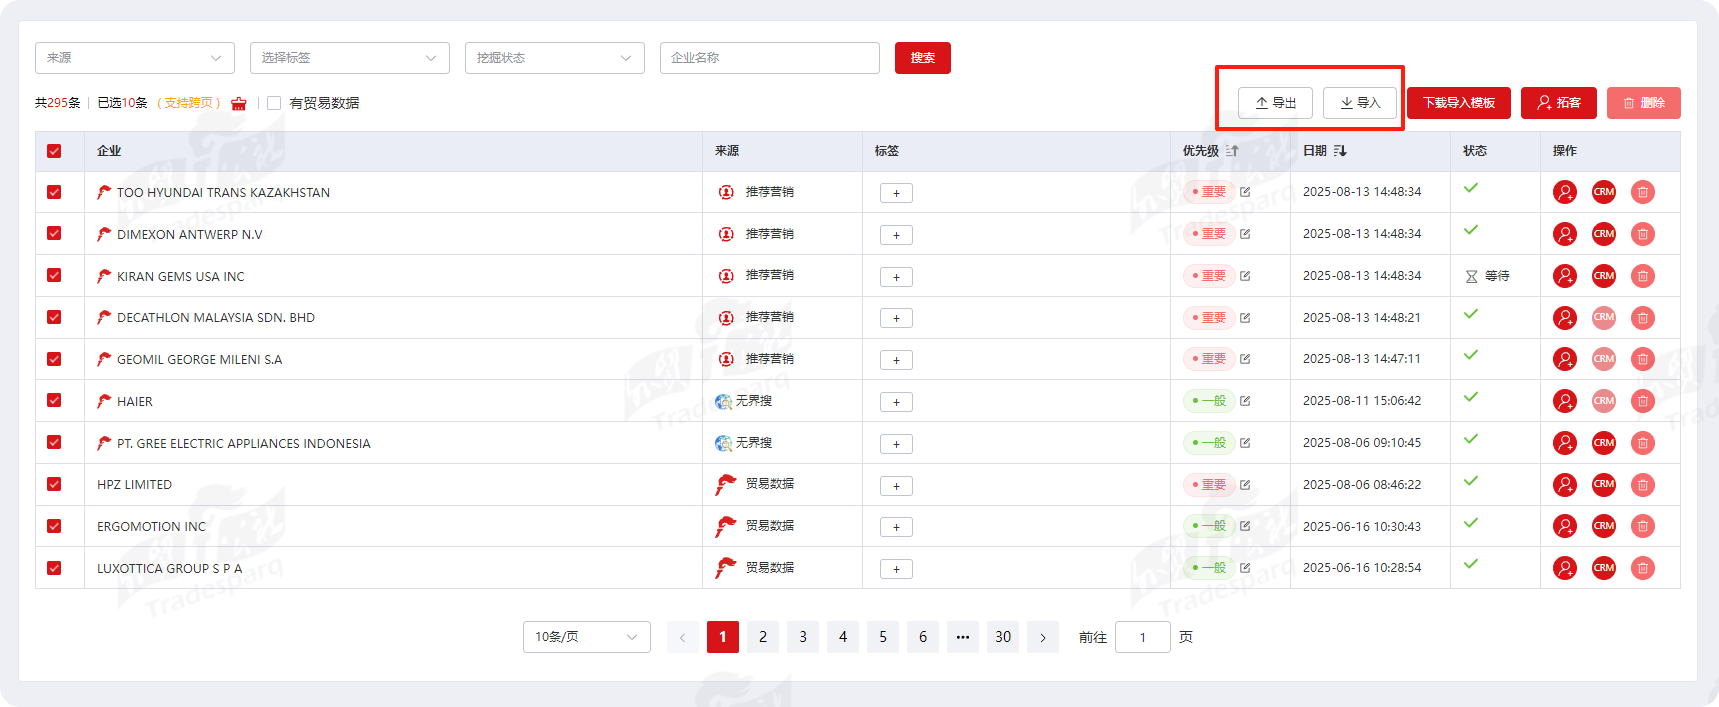Uncheck the HPZ LIMITED row checkbox
The width and height of the screenshot is (1719, 707).
(x=54, y=484)
